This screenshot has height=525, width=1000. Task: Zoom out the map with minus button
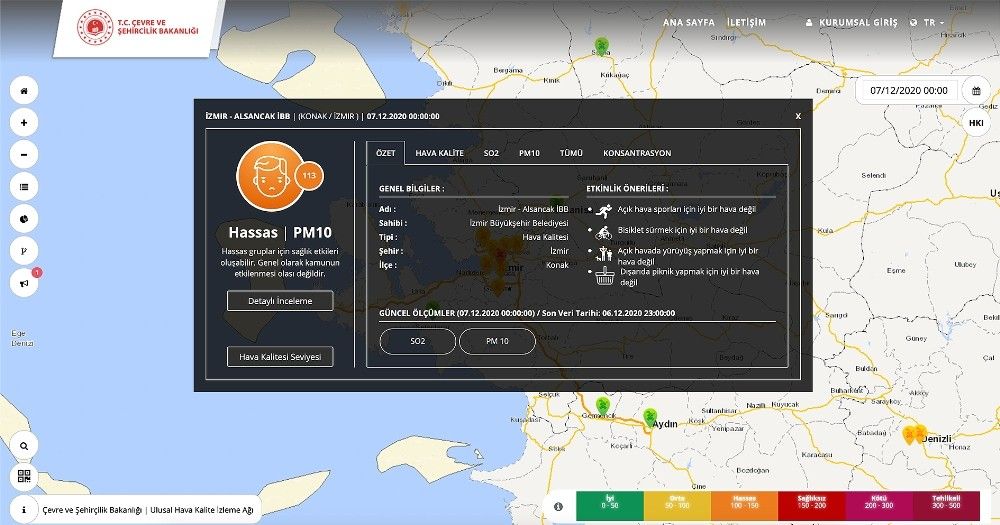[23, 154]
